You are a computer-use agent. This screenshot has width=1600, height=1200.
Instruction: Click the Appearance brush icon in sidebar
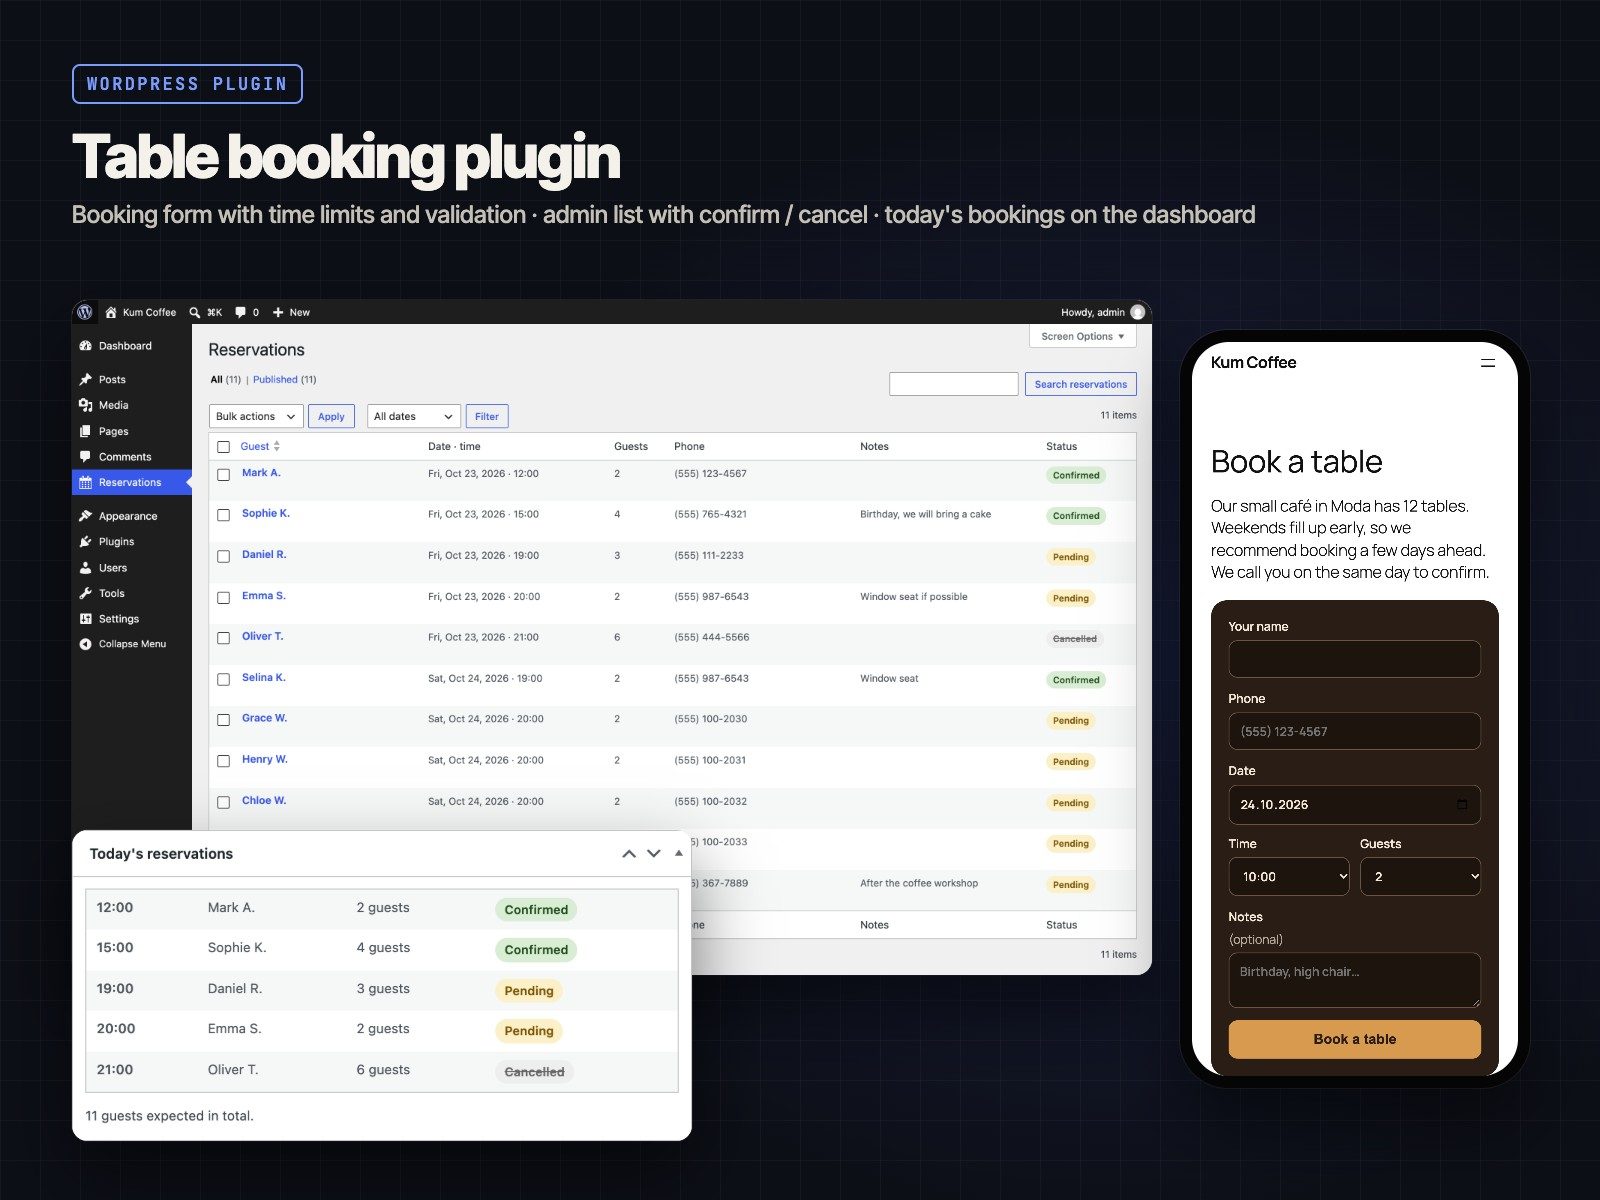(x=86, y=516)
